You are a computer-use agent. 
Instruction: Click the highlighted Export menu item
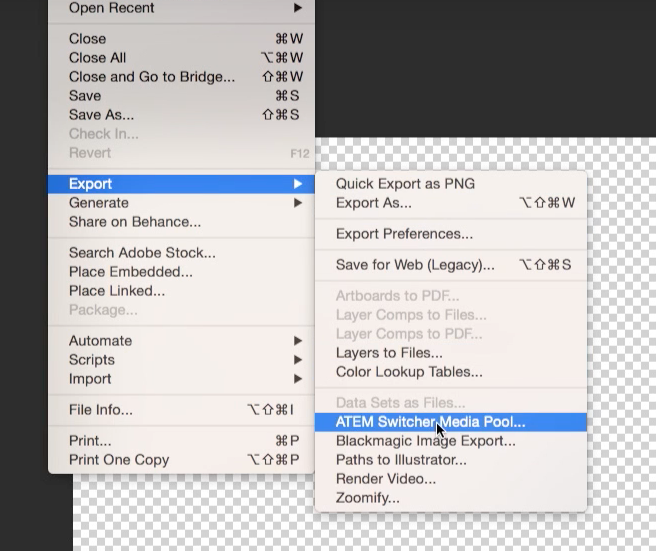pyautogui.click(x=181, y=184)
